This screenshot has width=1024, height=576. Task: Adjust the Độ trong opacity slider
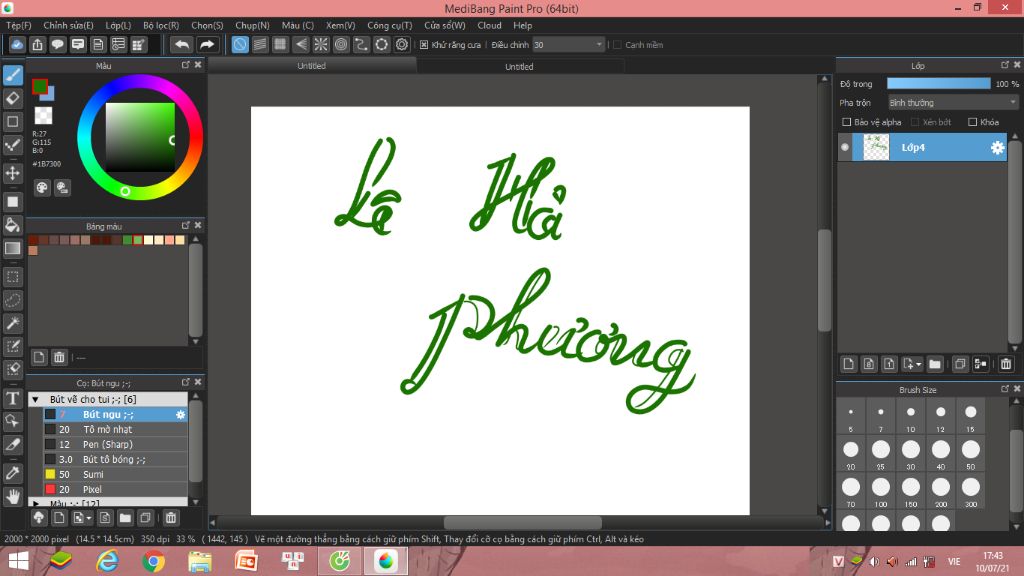tap(938, 84)
